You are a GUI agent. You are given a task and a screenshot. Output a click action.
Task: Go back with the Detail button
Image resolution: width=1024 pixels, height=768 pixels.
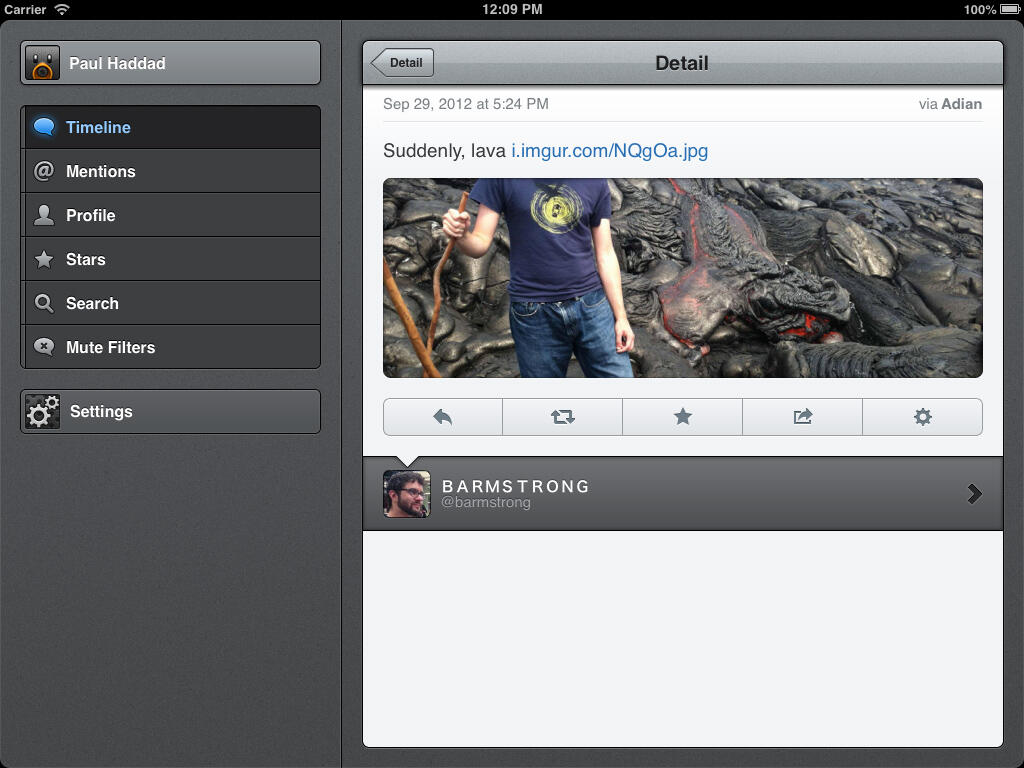(x=402, y=63)
